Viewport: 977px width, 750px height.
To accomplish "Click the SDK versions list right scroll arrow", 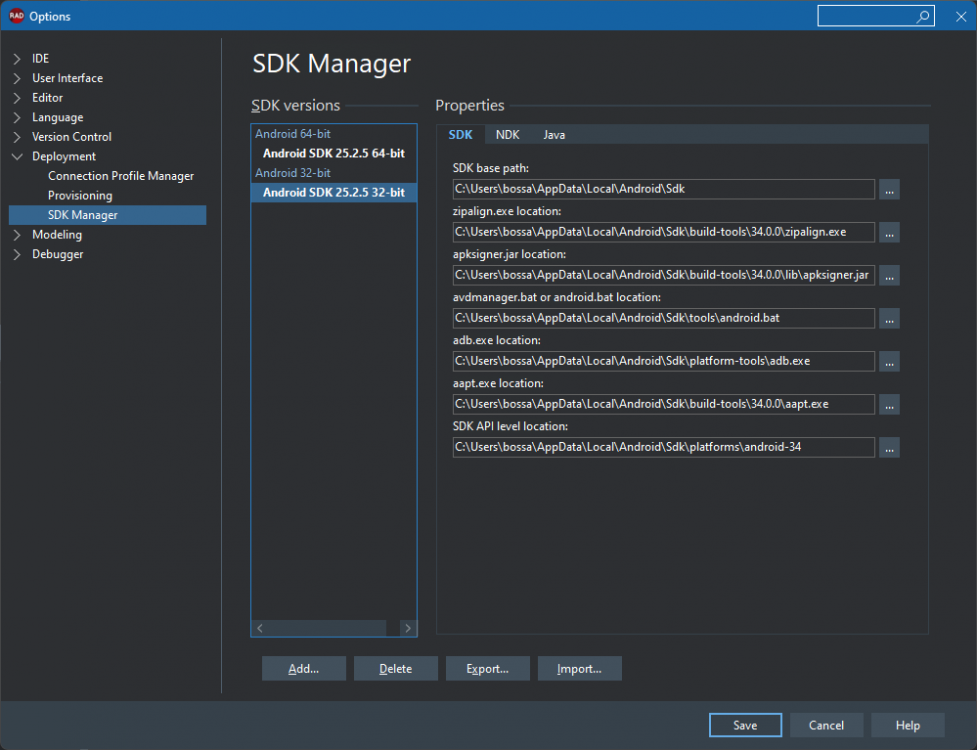I will (x=408, y=629).
